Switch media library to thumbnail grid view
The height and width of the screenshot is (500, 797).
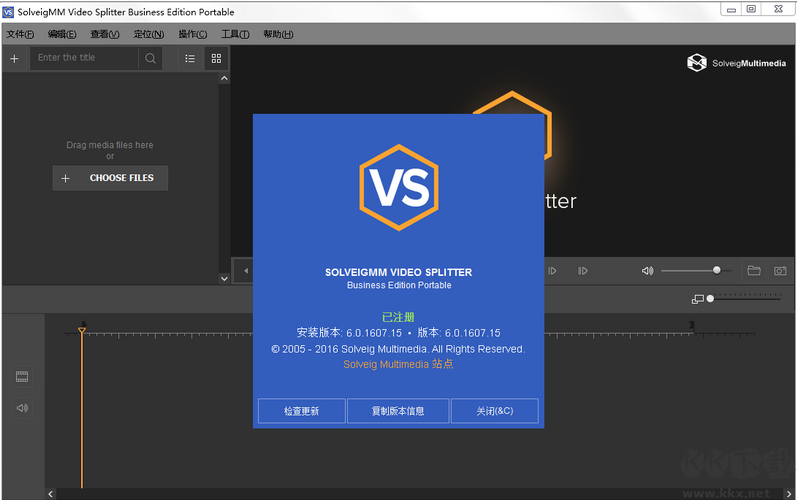coord(216,58)
